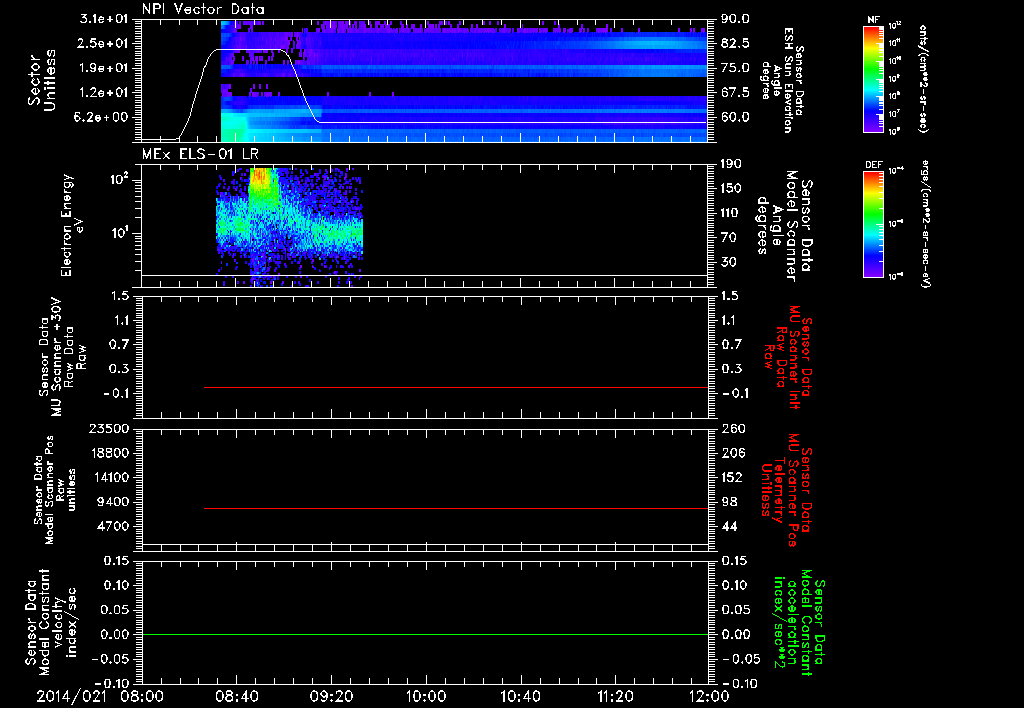Click the "190" scanner angle tick

click(731, 164)
